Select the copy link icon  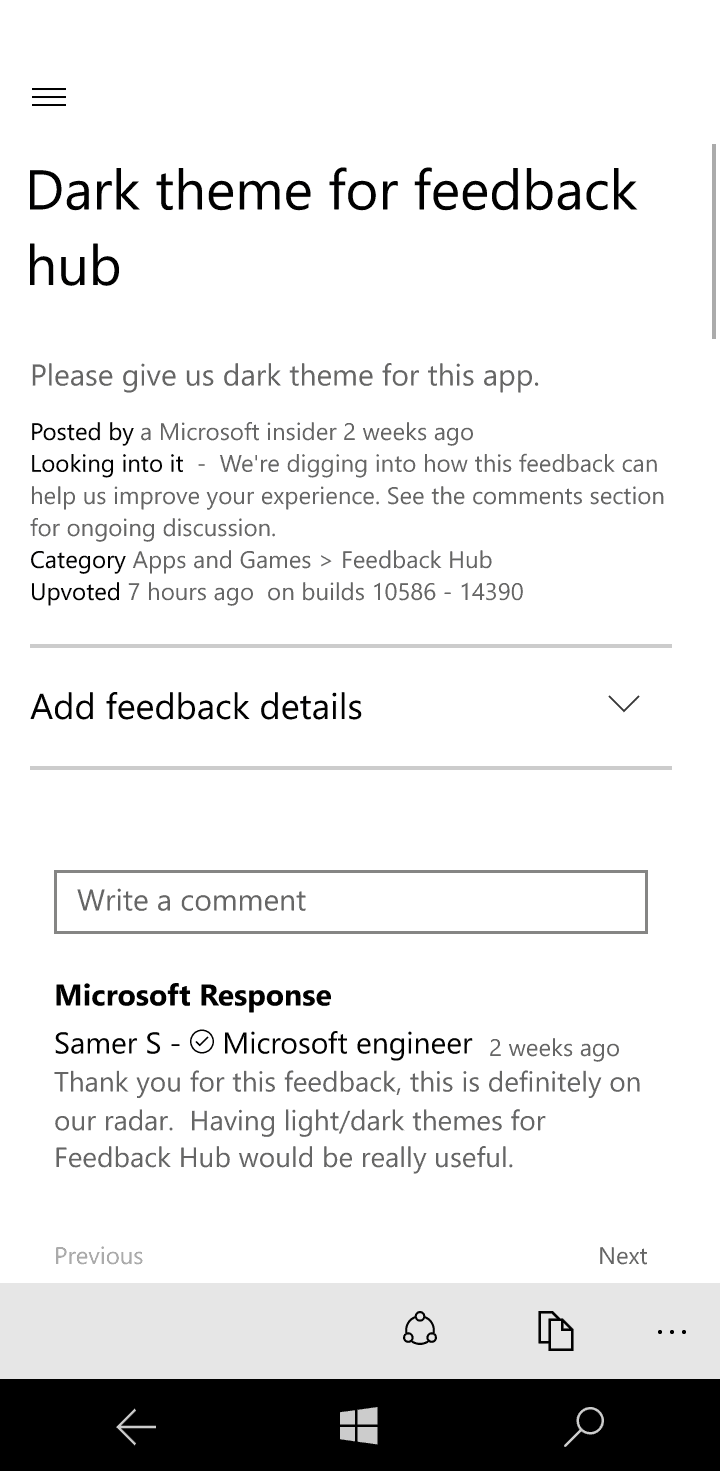pos(555,1330)
